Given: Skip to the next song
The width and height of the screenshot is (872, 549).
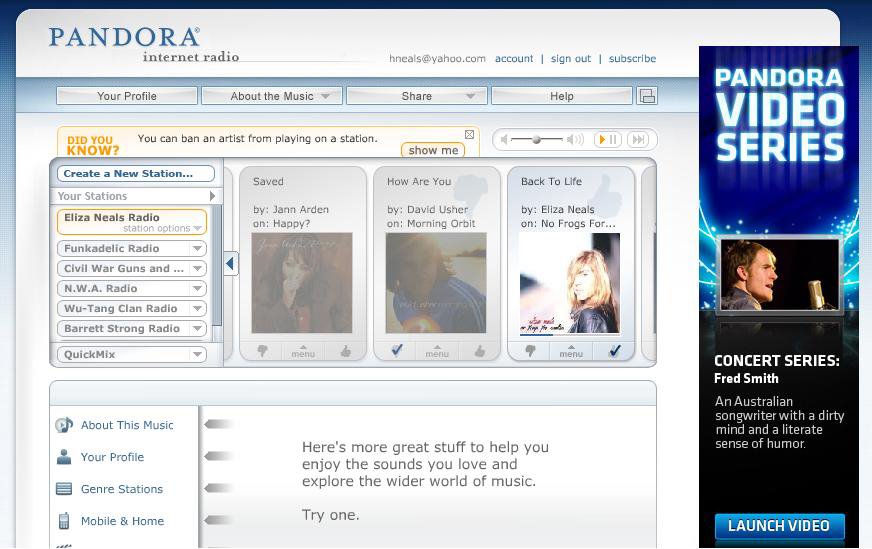Looking at the screenshot, I should [638, 140].
